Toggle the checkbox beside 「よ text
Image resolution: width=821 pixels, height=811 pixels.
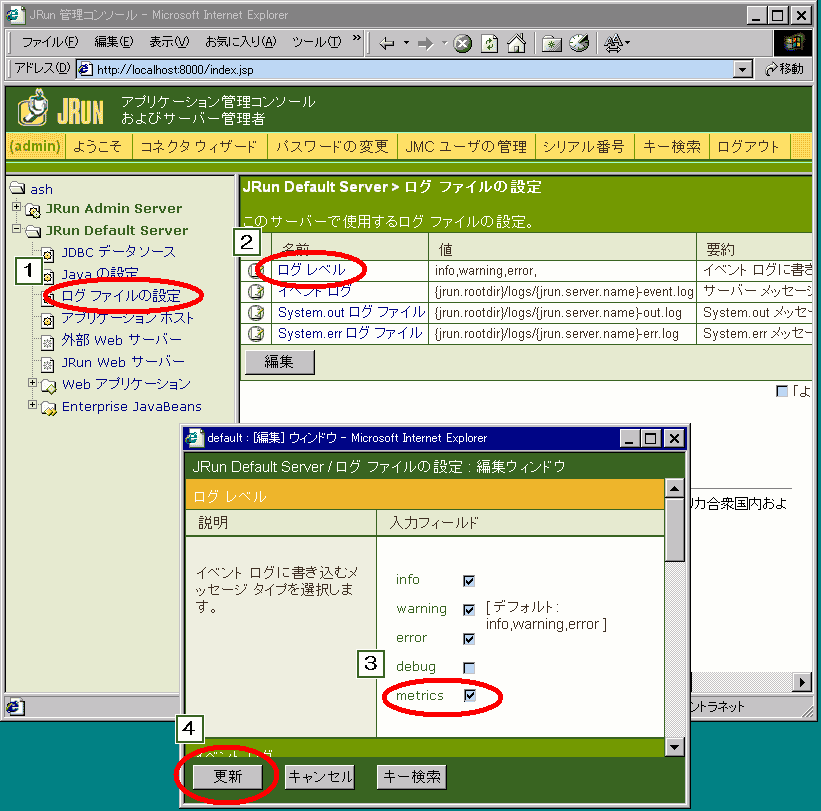pyautogui.click(x=782, y=391)
